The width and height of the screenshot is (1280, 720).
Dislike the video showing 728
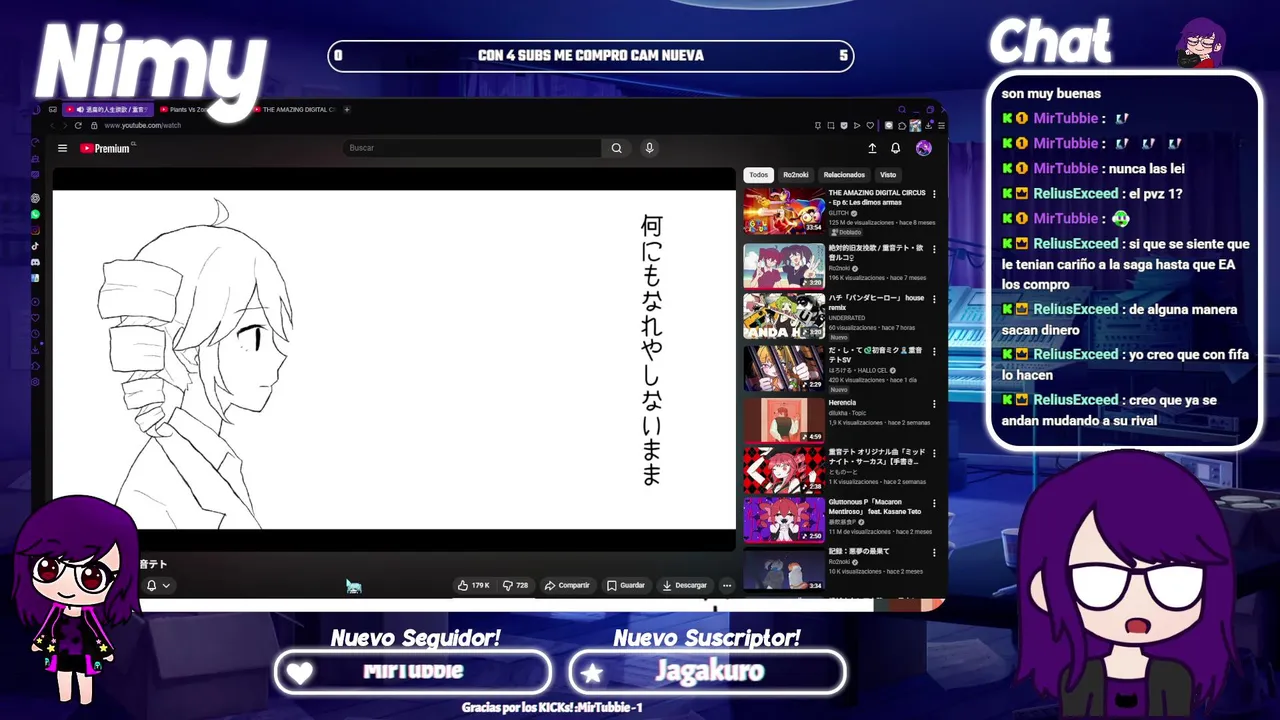[x=516, y=585]
